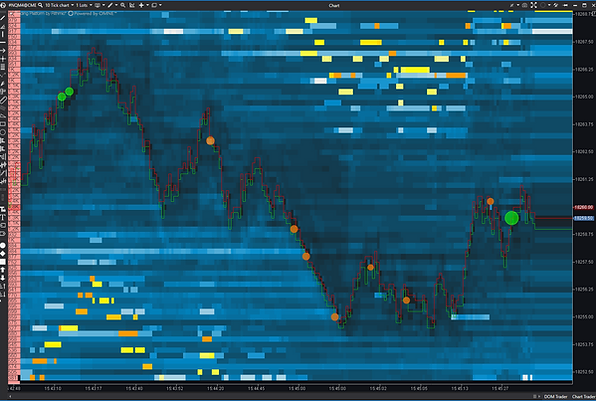
Task: Take a chart snapshot with the camera icon
Action: (525, 5)
